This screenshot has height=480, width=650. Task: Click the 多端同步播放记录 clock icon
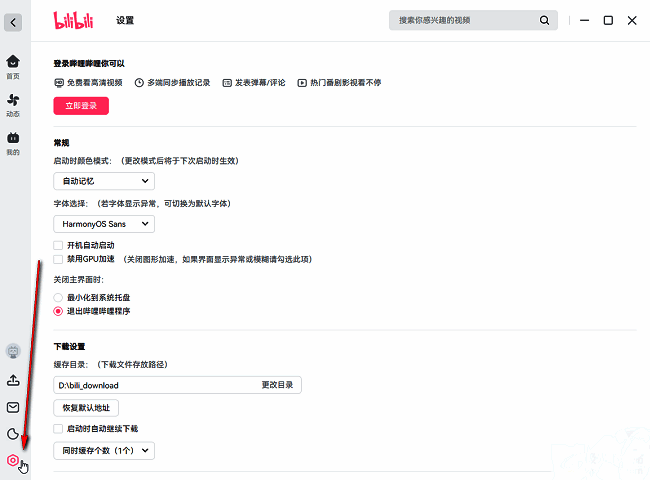[139, 83]
